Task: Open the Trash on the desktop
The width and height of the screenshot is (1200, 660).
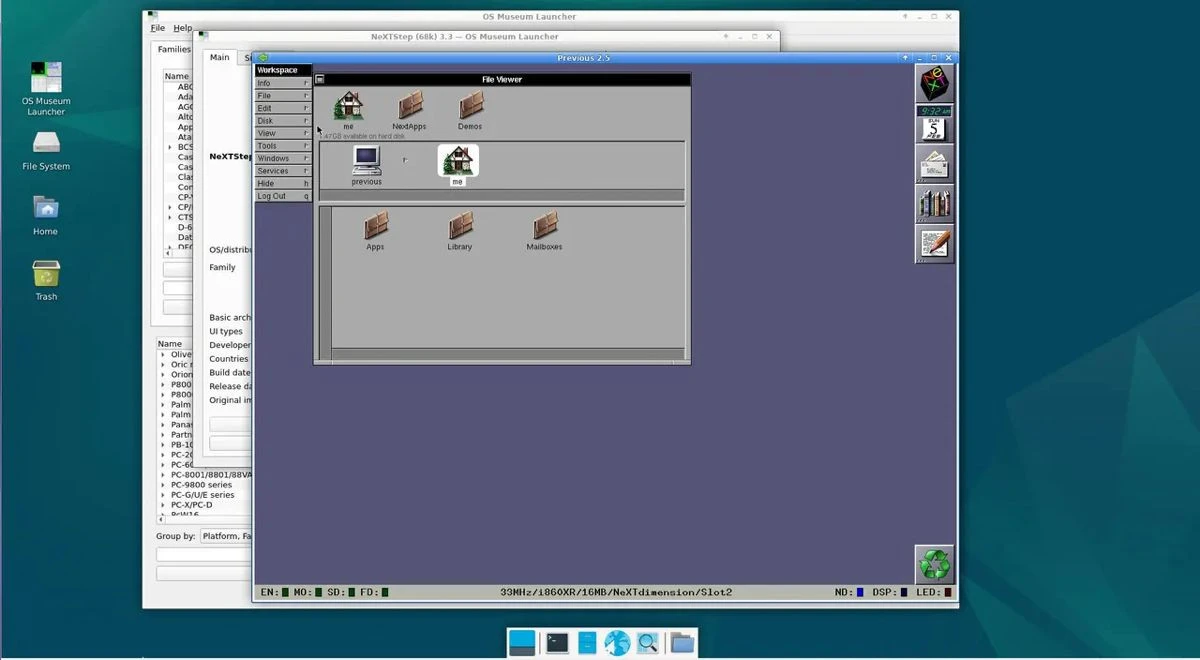Action: (x=46, y=280)
